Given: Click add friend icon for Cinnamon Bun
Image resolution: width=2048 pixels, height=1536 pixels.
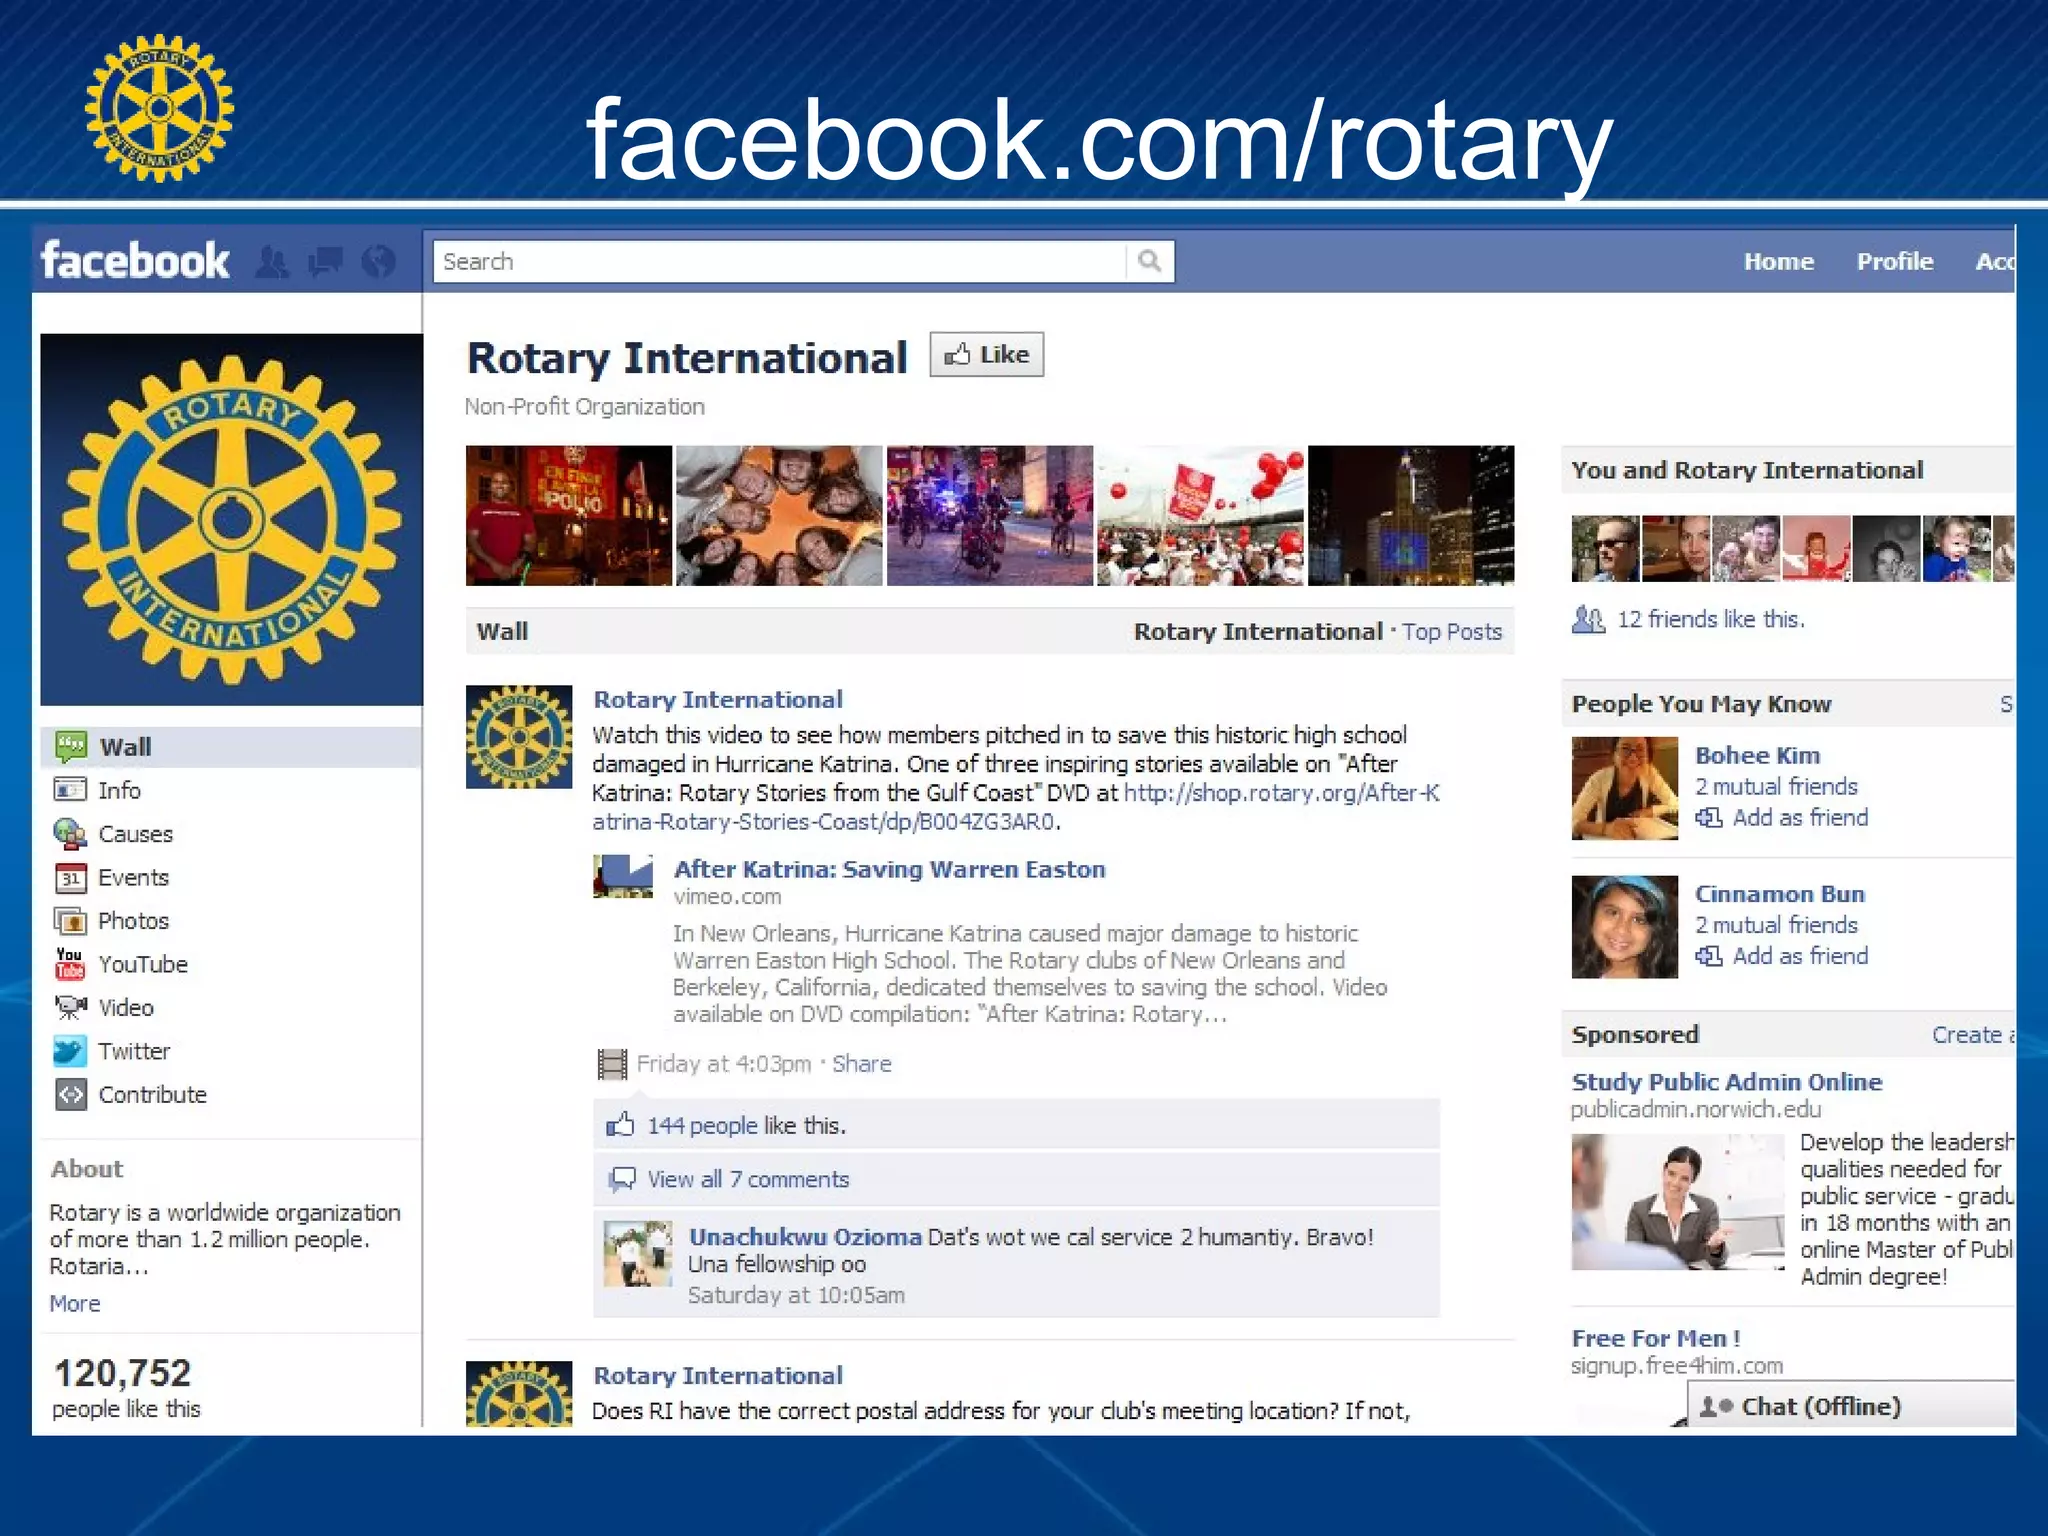Looking at the screenshot, I should click(x=1709, y=956).
